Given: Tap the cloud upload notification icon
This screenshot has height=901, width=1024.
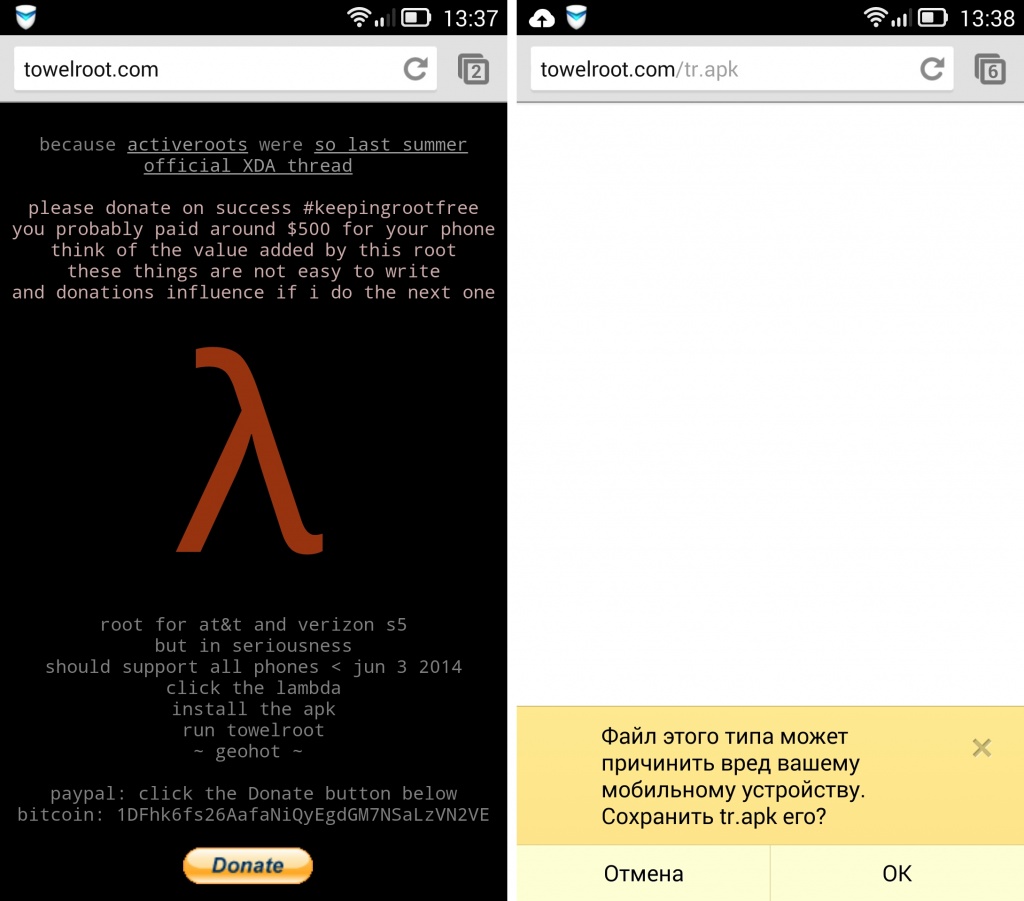Looking at the screenshot, I should click(x=541, y=18).
